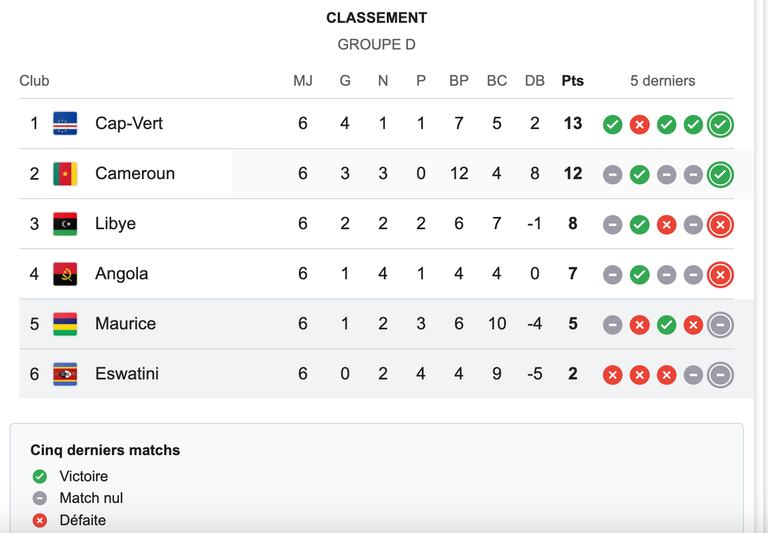The width and height of the screenshot is (768, 533).
Task: Click Eswatini's first red defeat icon
Action: pos(612,375)
